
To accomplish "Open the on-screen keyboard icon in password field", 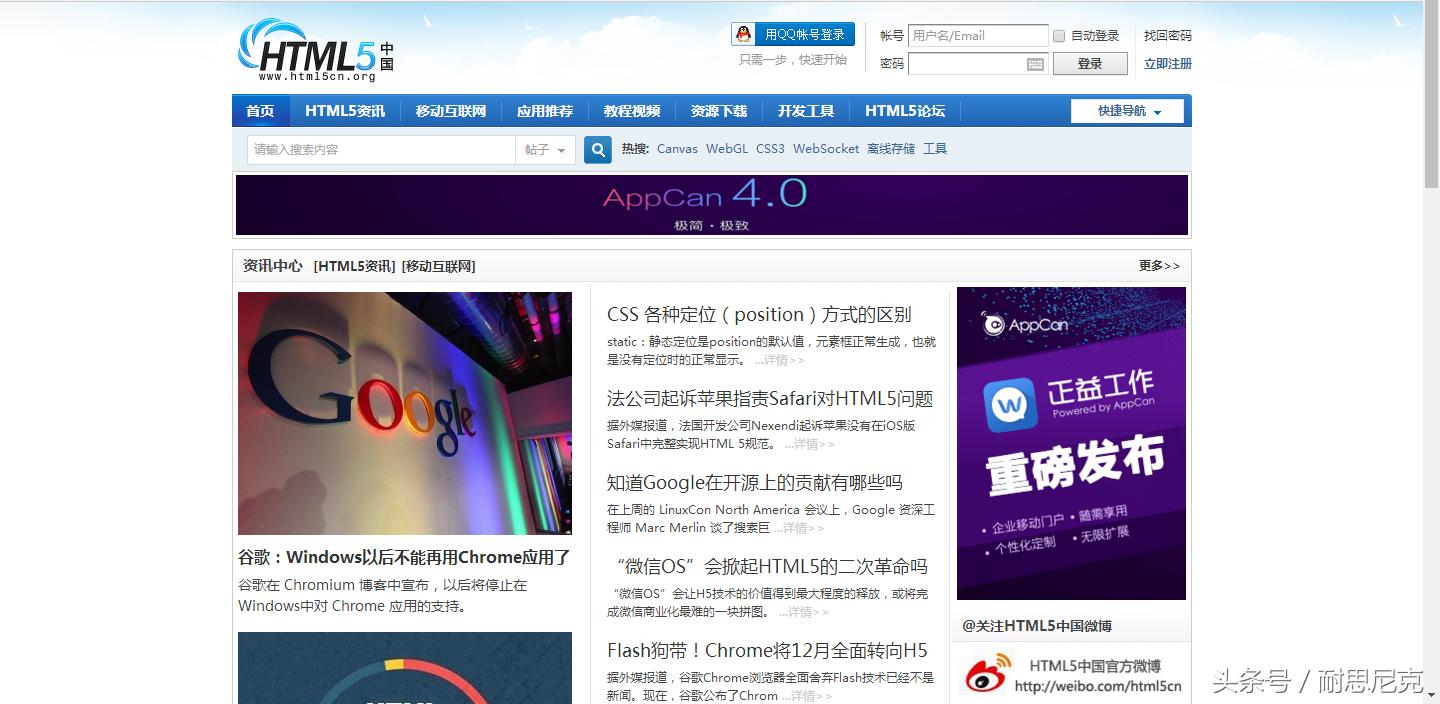I will [1034, 63].
